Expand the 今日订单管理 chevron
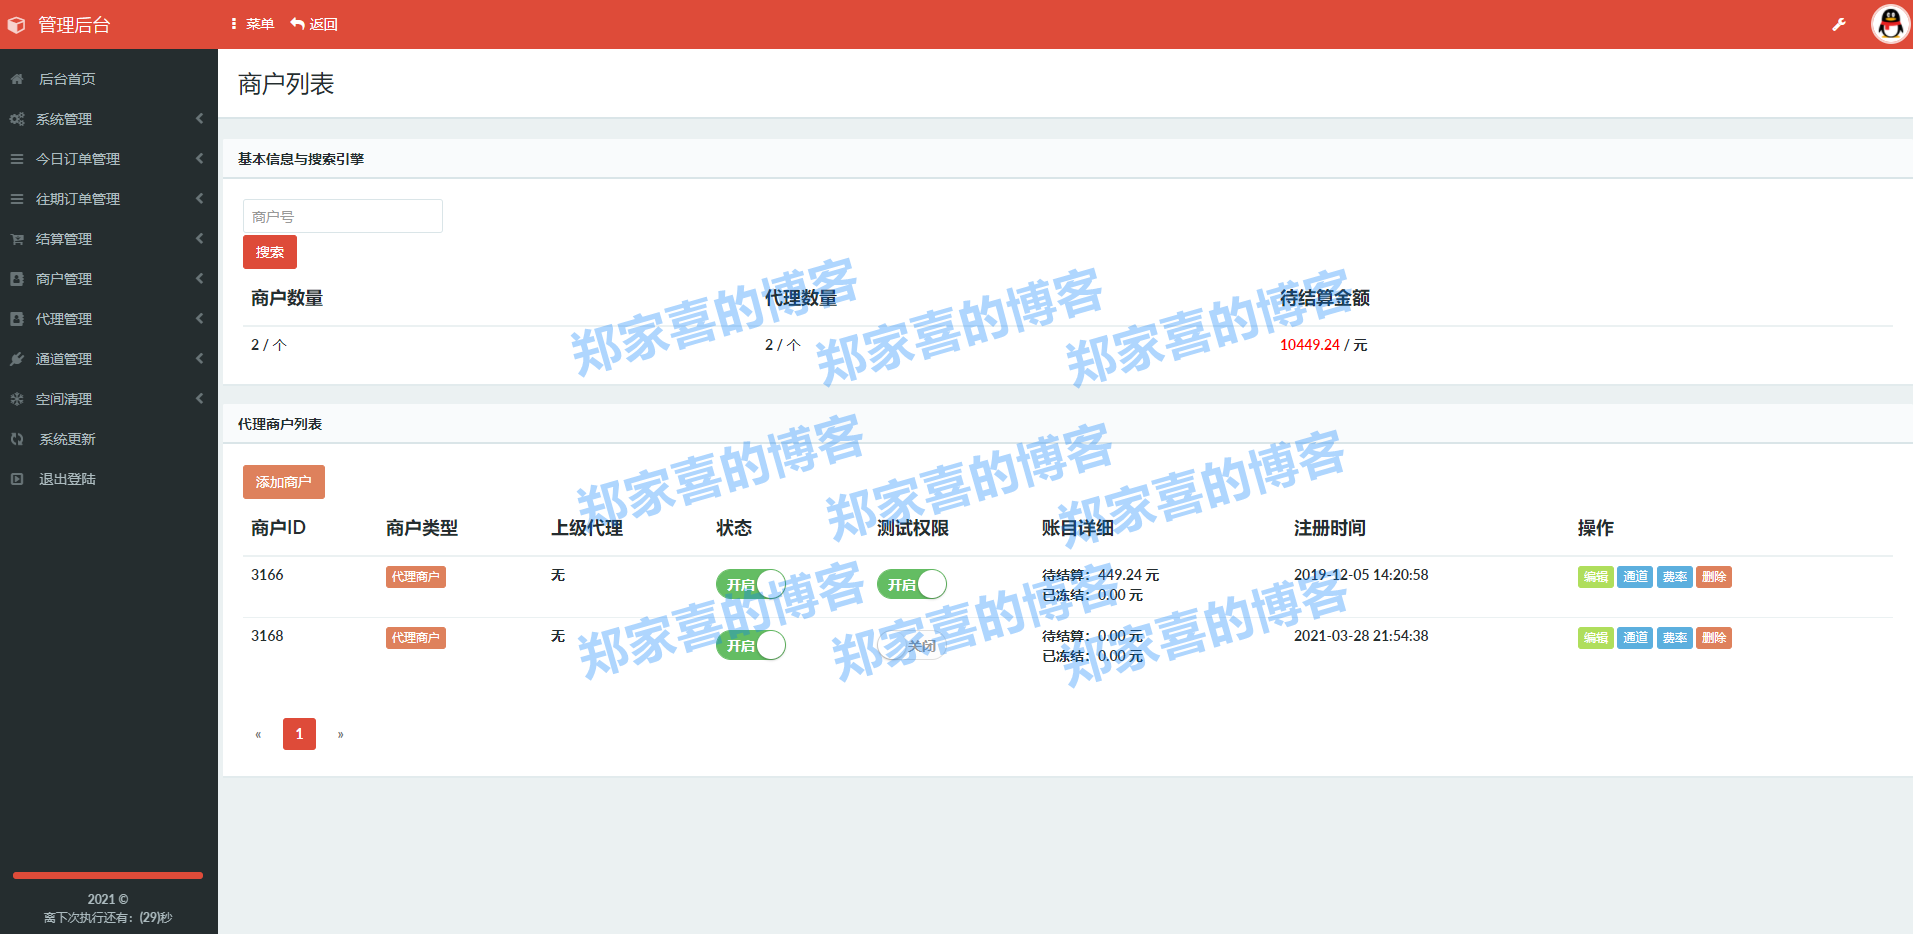The width and height of the screenshot is (1913, 934). coord(199,159)
